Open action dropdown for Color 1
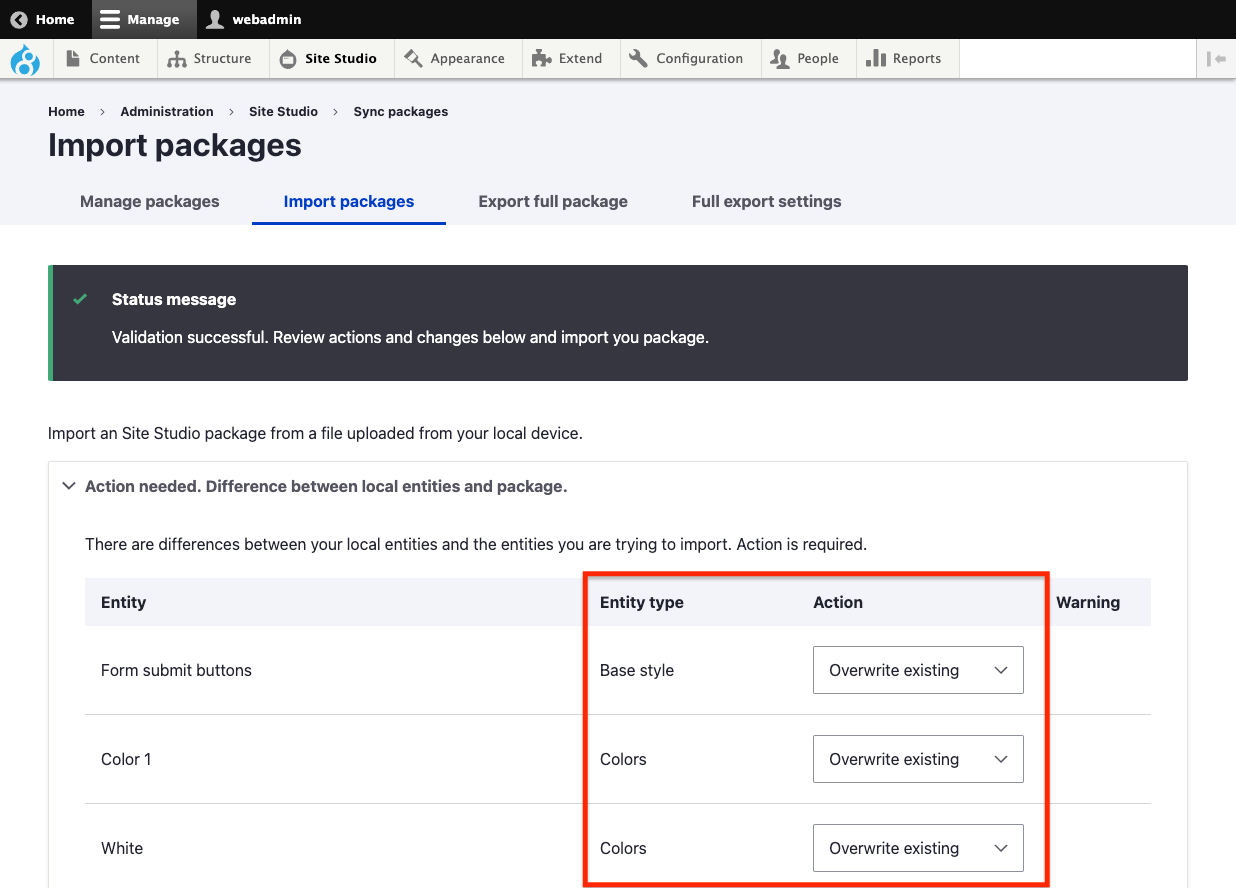The image size is (1236, 888). pos(918,759)
